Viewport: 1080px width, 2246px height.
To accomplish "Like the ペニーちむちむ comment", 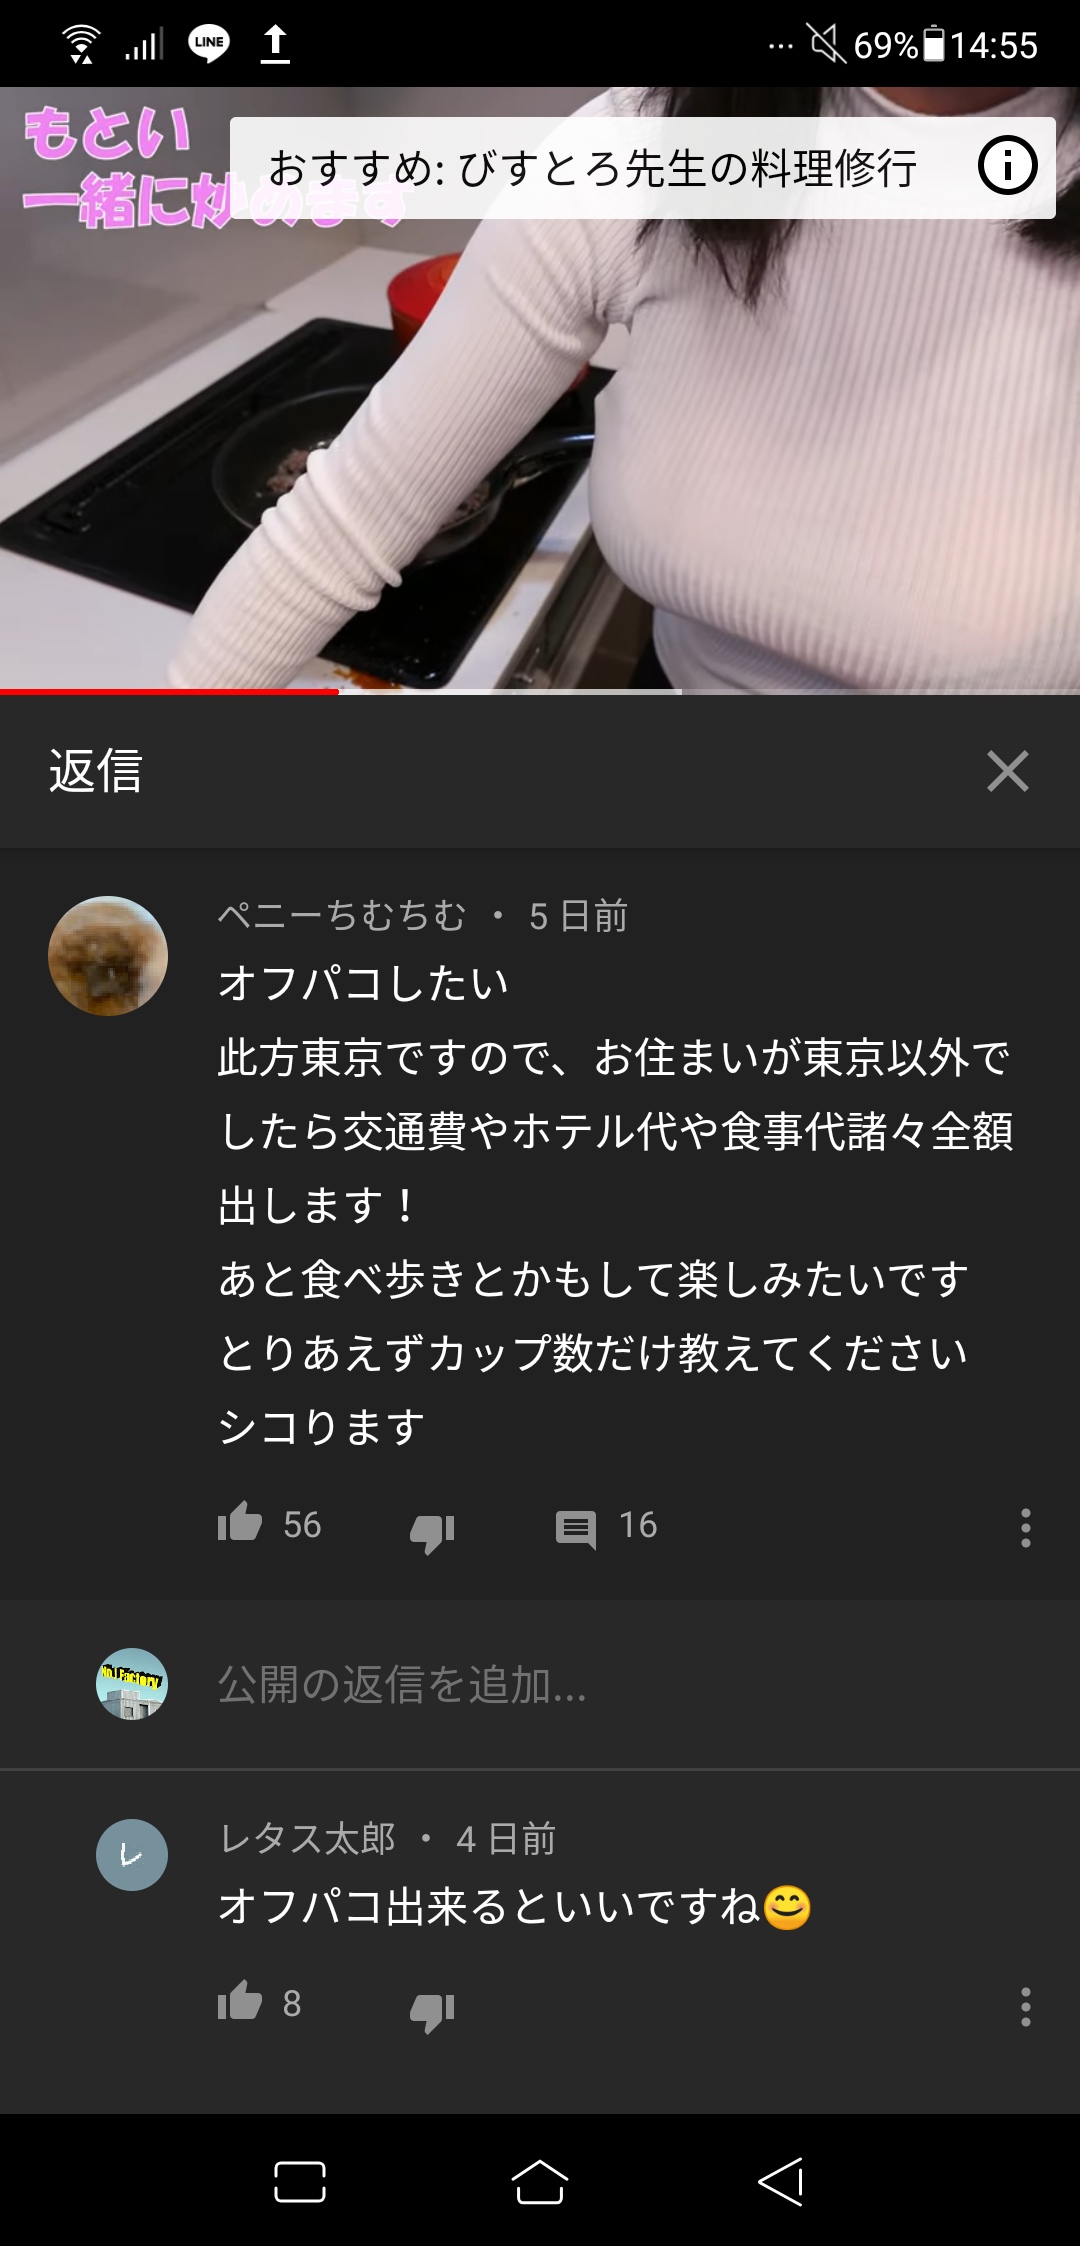I will pyautogui.click(x=240, y=1524).
